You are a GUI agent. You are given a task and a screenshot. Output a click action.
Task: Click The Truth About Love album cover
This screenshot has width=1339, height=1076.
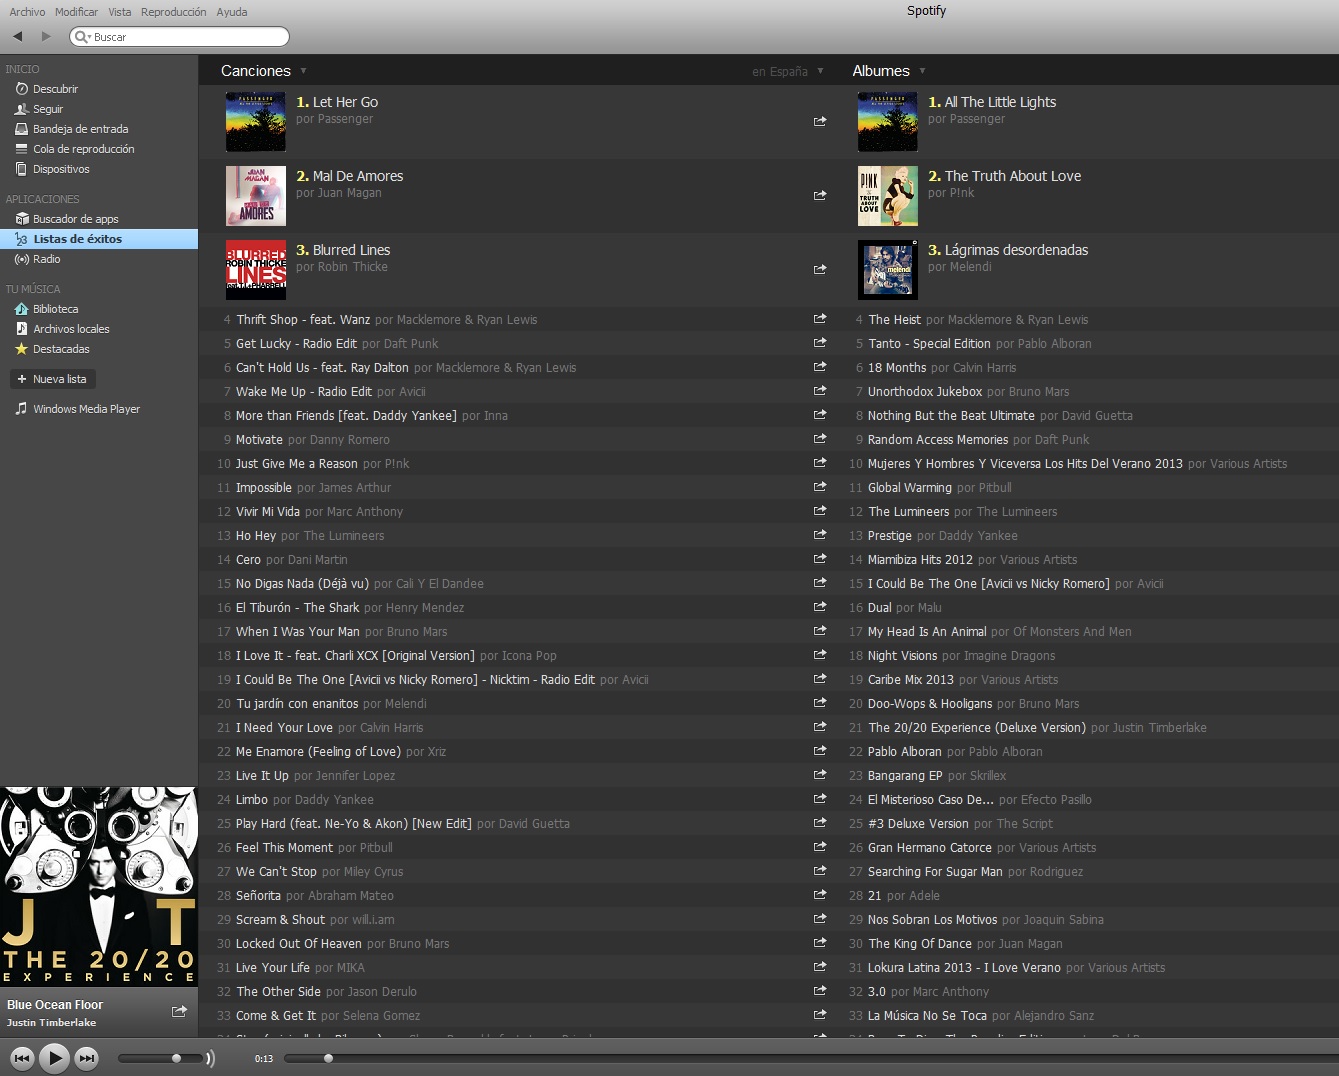click(x=888, y=196)
